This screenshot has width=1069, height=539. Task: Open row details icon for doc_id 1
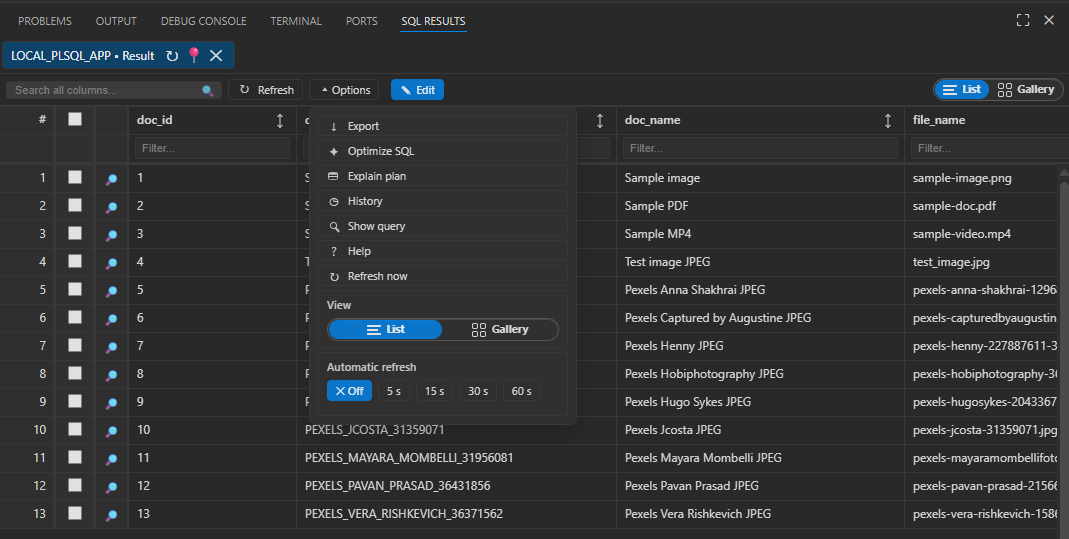(x=111, y=179)
